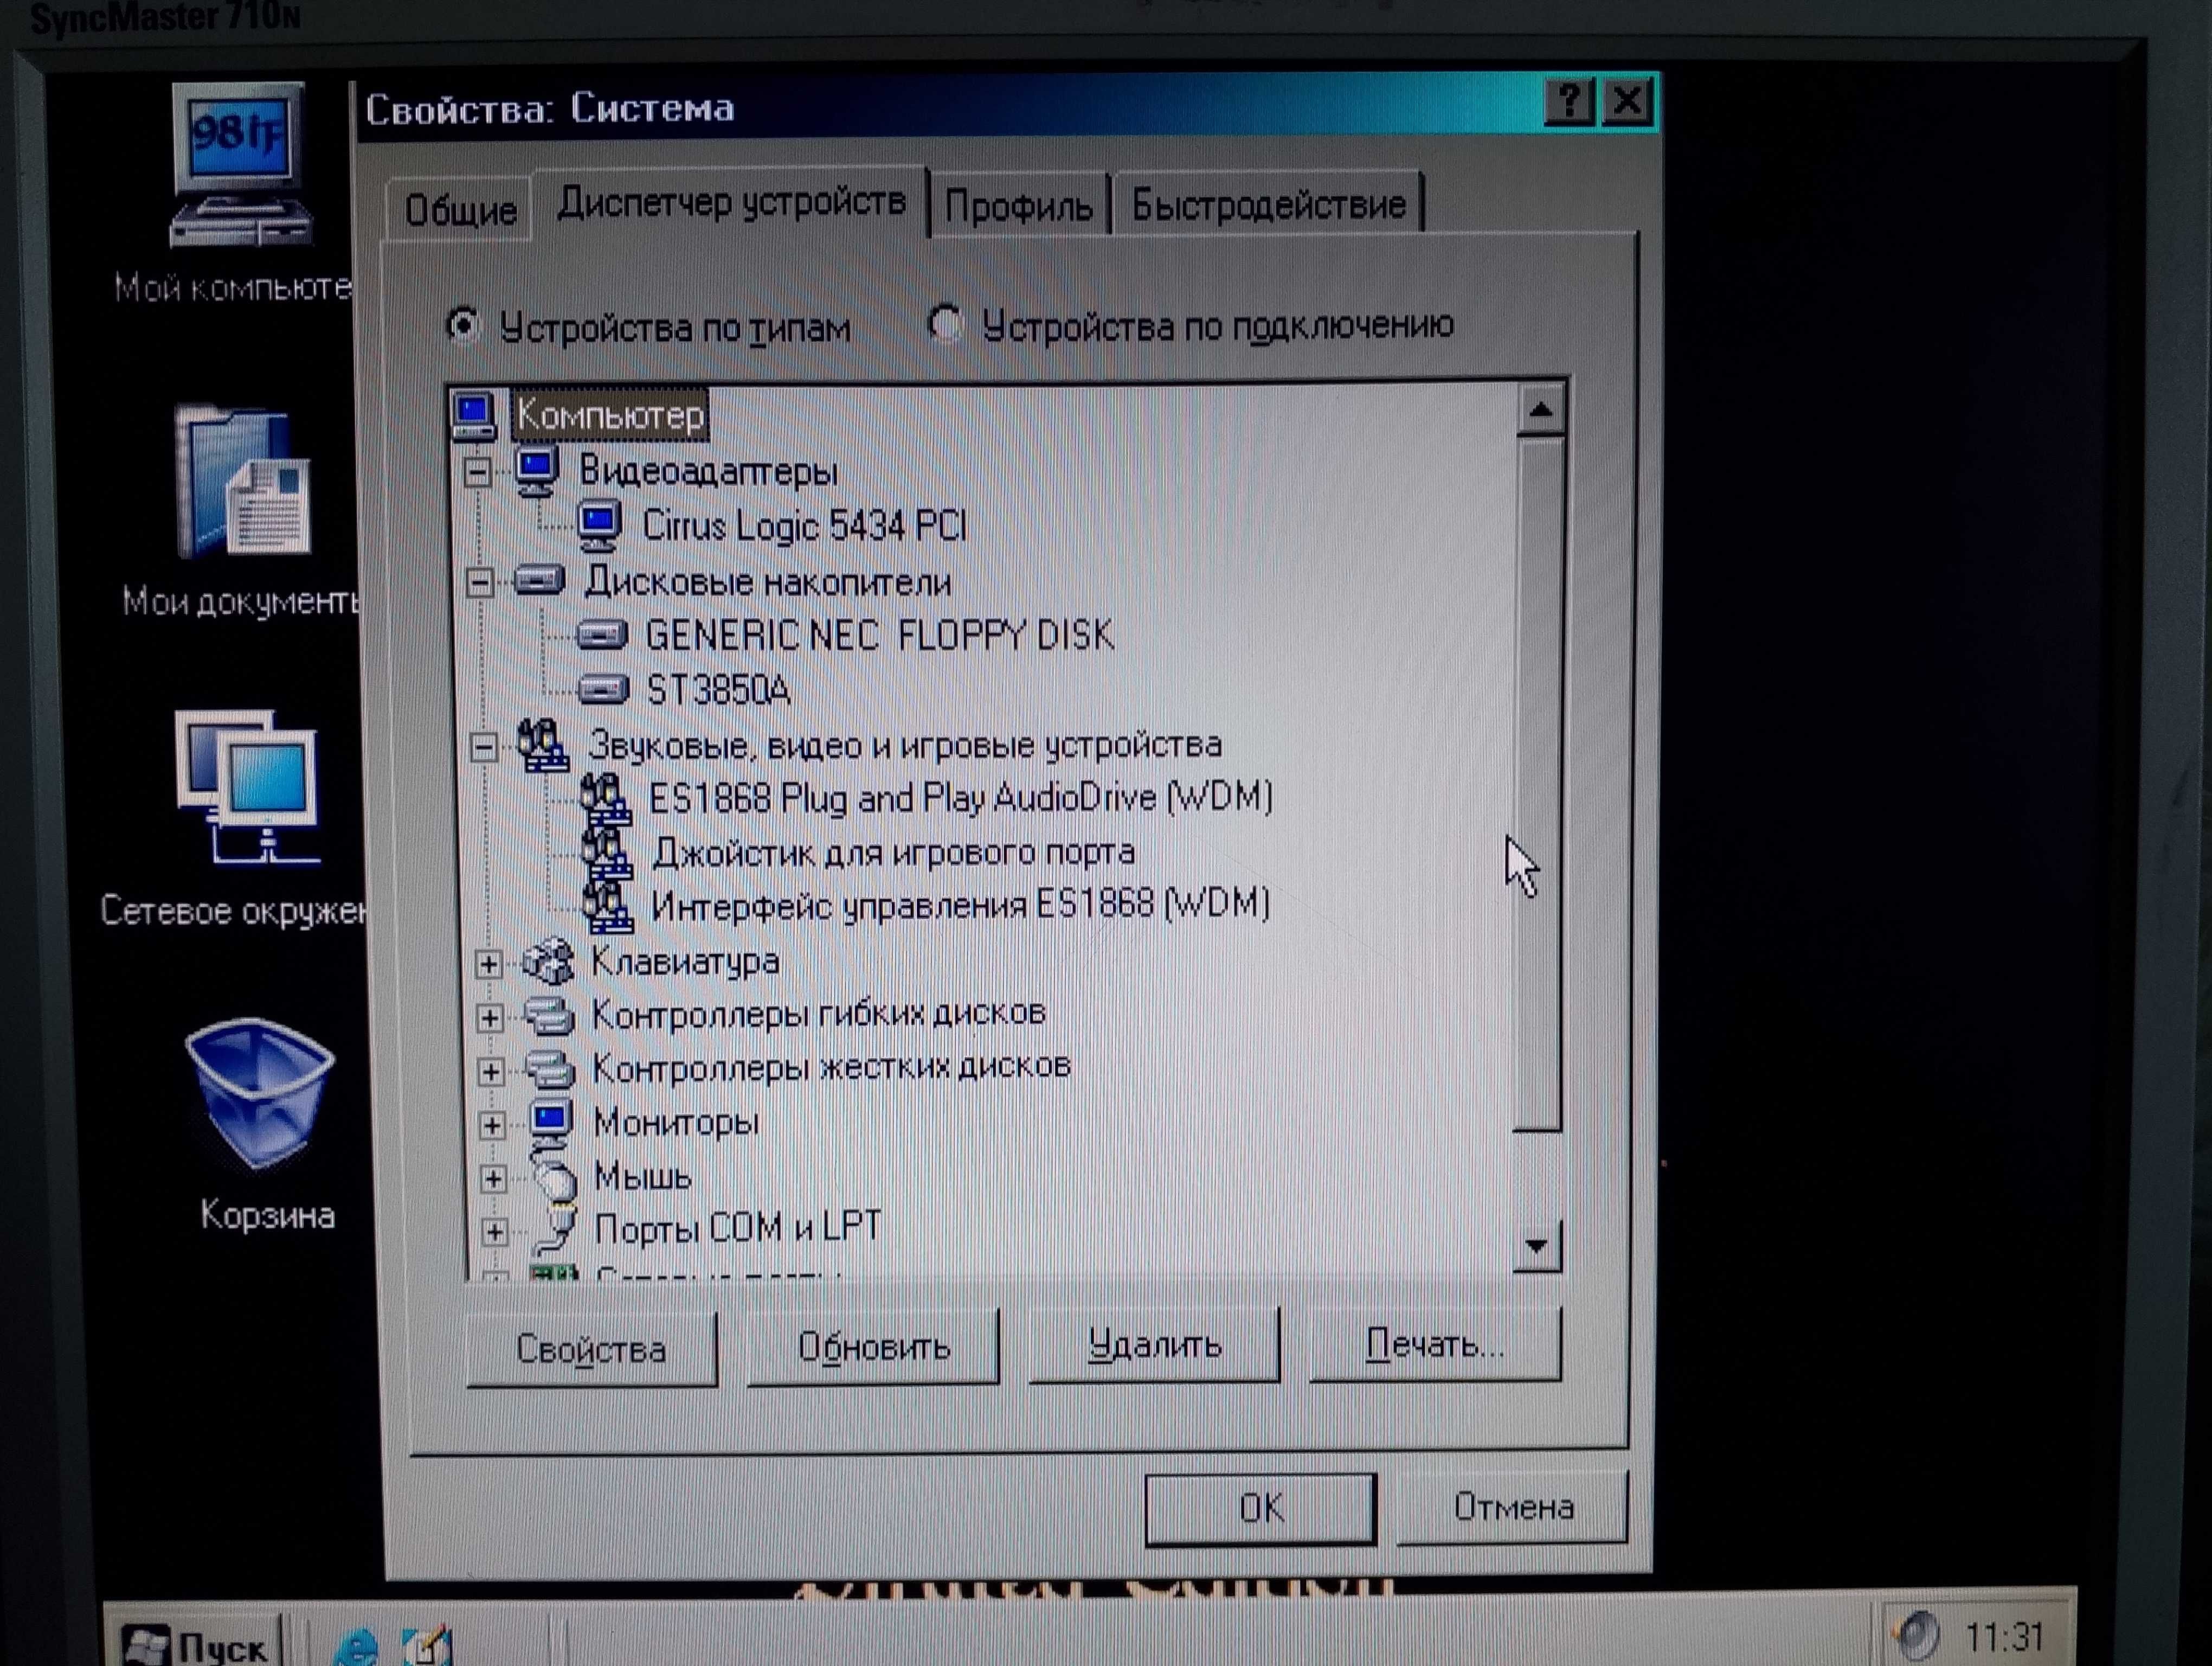The image size is (2212, 1666).
Task: Select the 'Компьютер' tree label
Action: tap(610, 415)
